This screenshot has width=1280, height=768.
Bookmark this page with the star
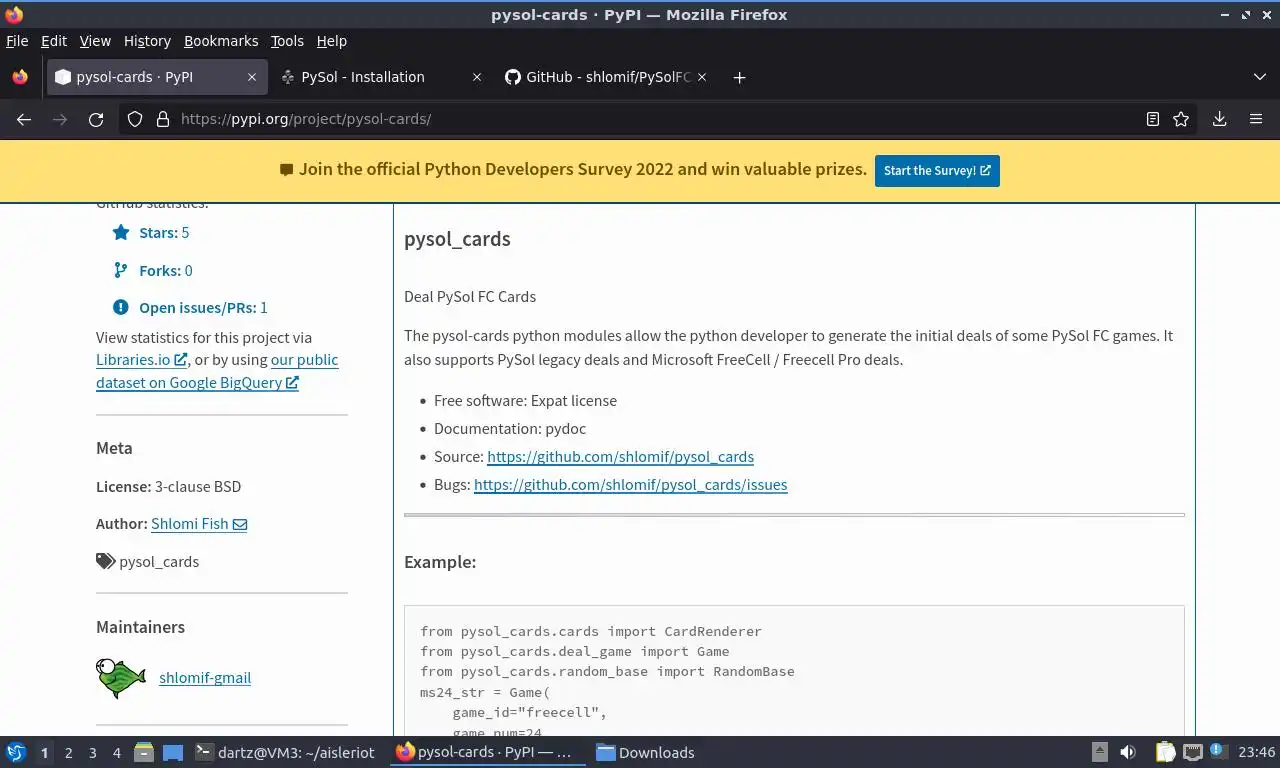[x=1181, y=119]
